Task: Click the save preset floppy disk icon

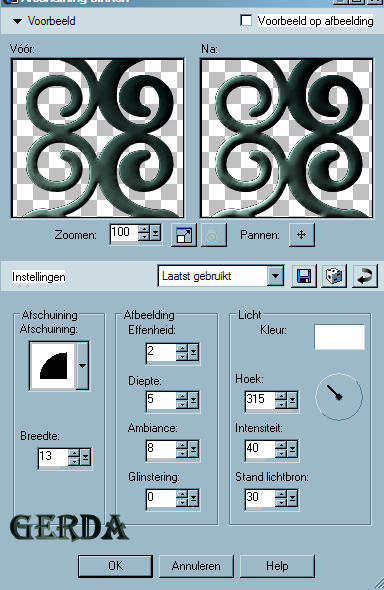Action: pyautogui.click(x=304, y=276)
